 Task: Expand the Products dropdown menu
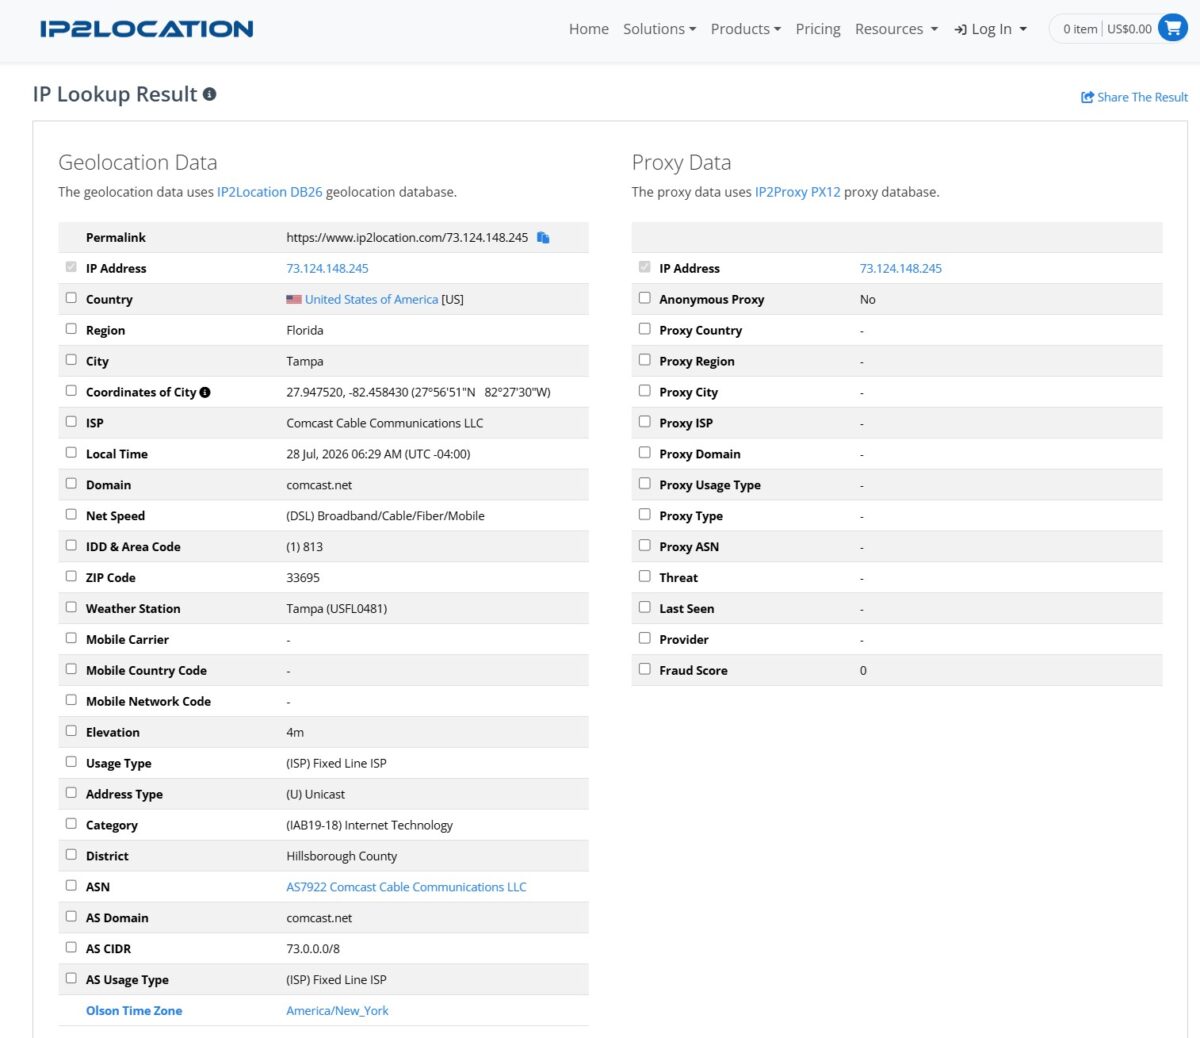pos(746,29)
